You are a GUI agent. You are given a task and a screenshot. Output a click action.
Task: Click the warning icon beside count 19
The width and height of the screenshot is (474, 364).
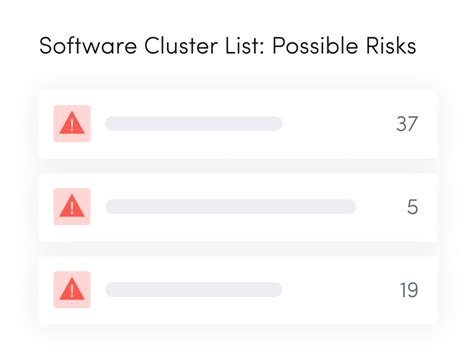(72, 289)
